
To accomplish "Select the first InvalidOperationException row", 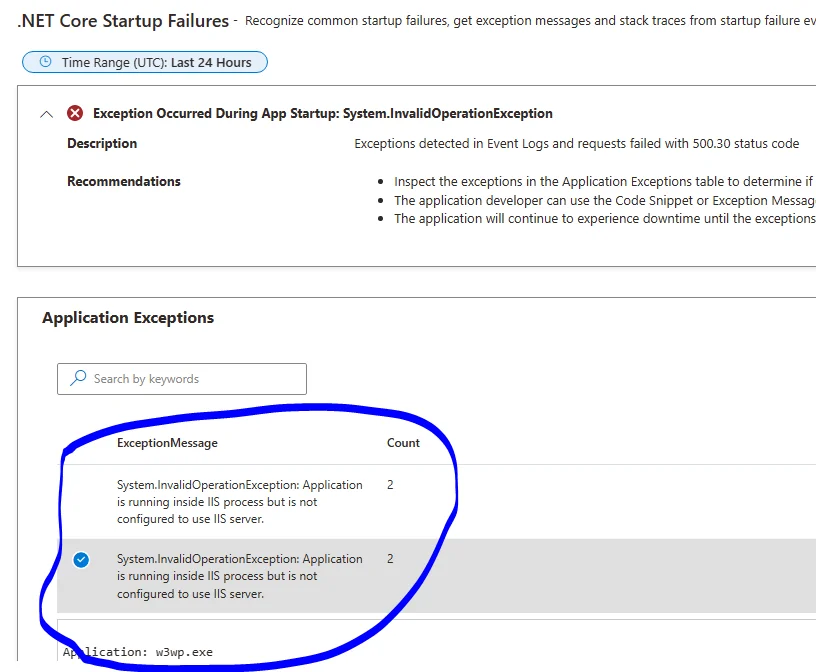I will [436, 502].
